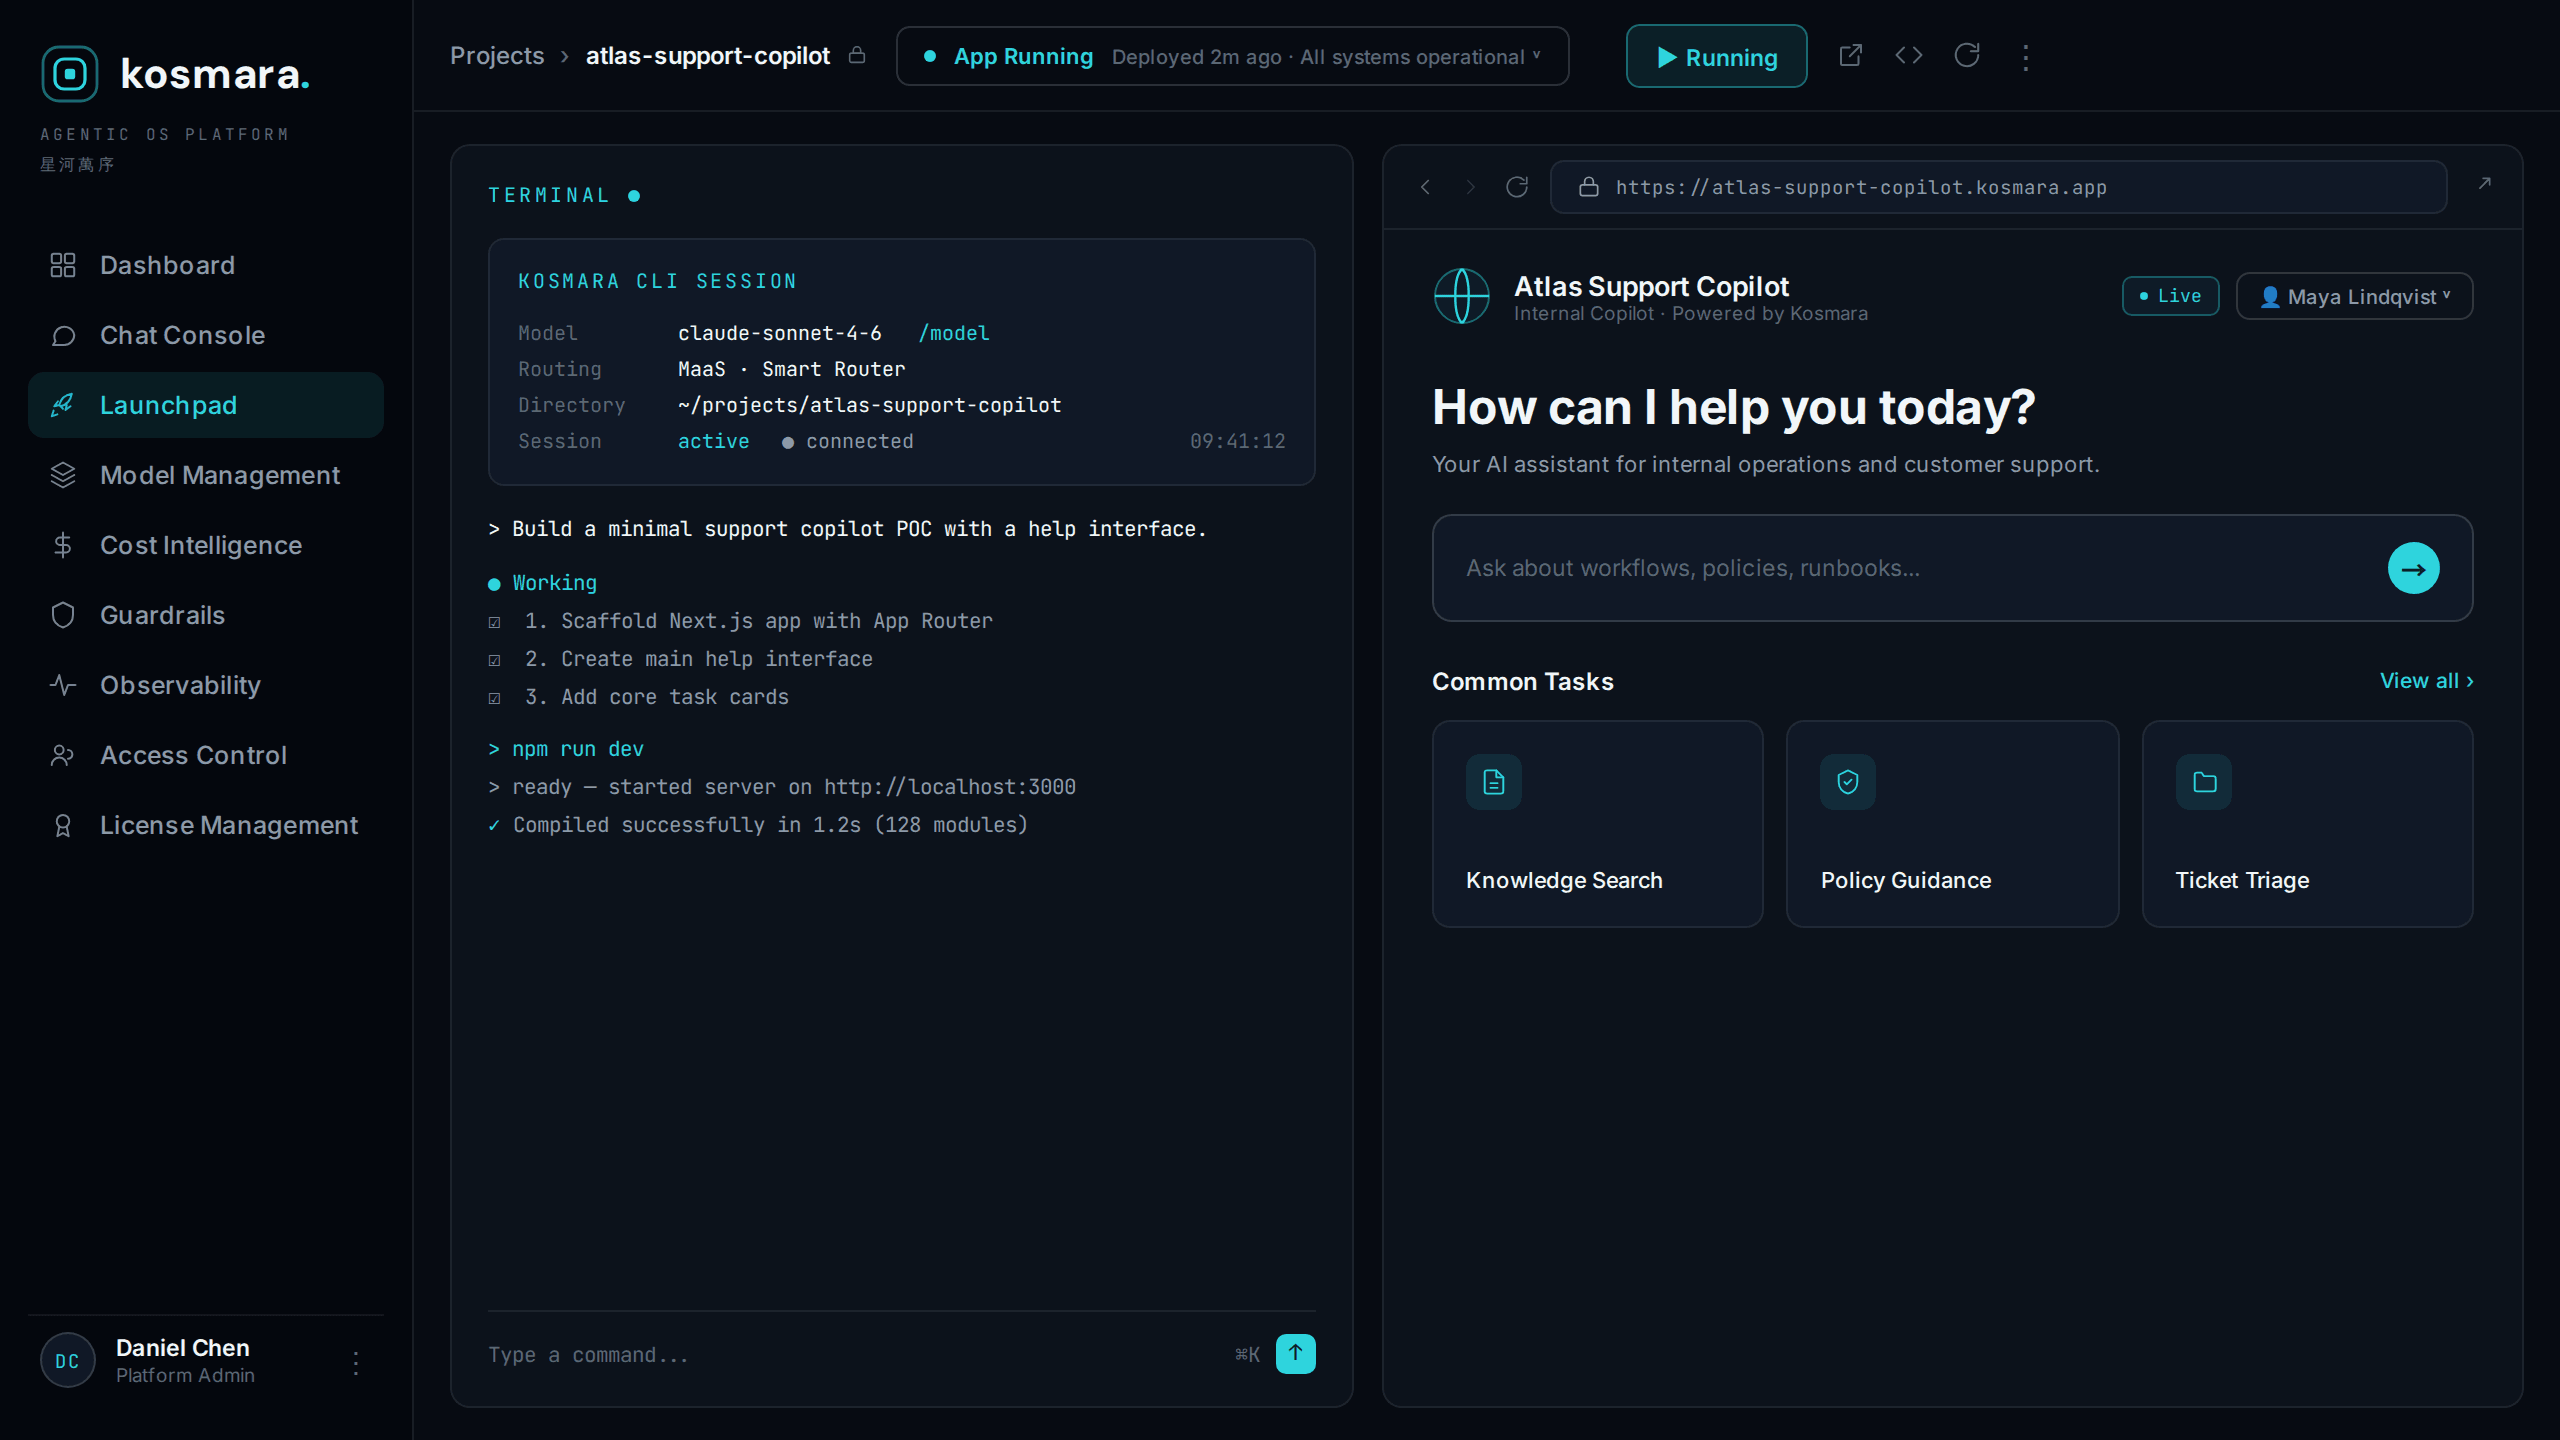Click the Atlas Support Copilot globe icon
The height and width of the screenshot is (1440, 2560).
click(x=1462, y=296)
